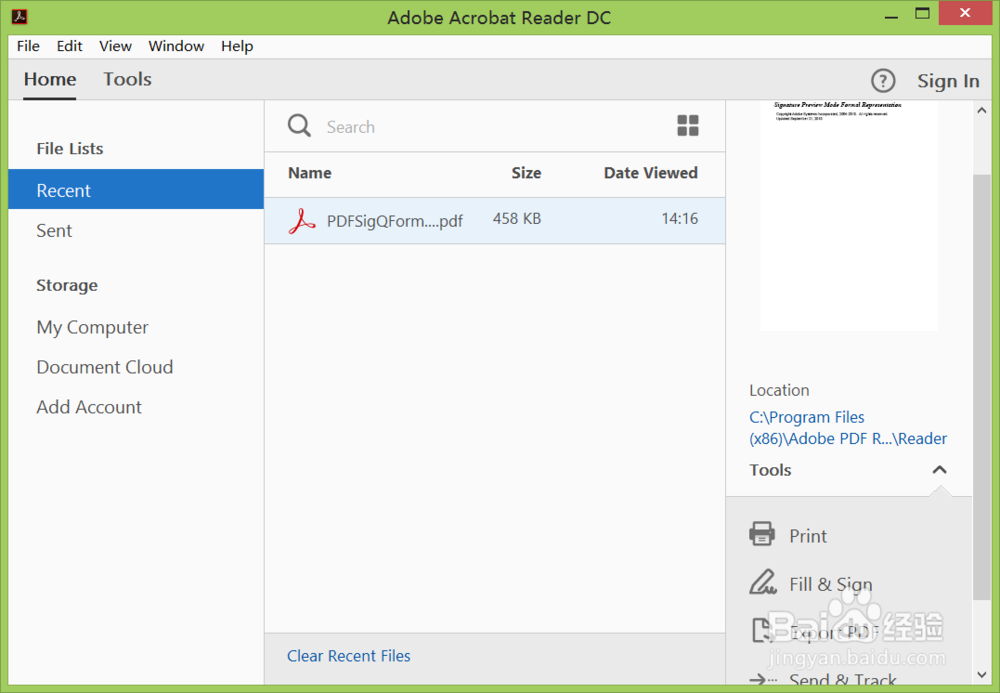The image size is (1000, 693).
Task: Open the Help question mark icon
Action: [x=883, y=80]
